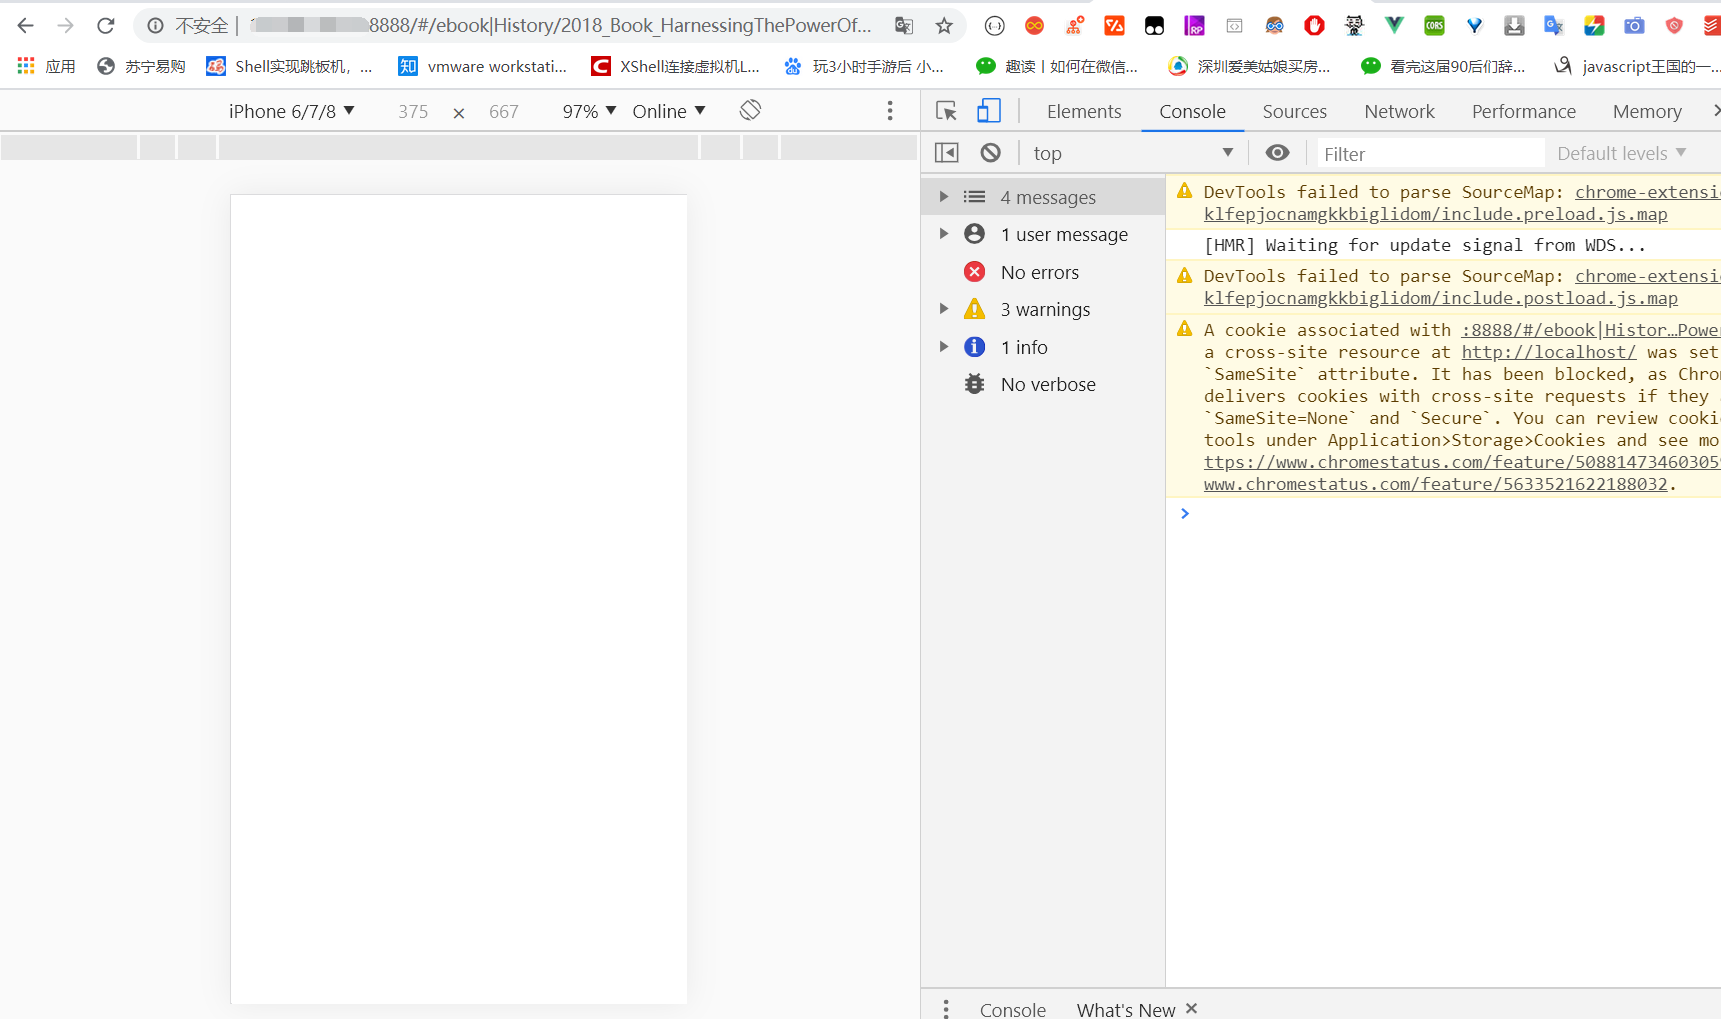The height and width of the screenshot is (1019, 1721).
Task: Open the iPhone 6/7/8 device dropdown
Action: click(x=291, y=111)
